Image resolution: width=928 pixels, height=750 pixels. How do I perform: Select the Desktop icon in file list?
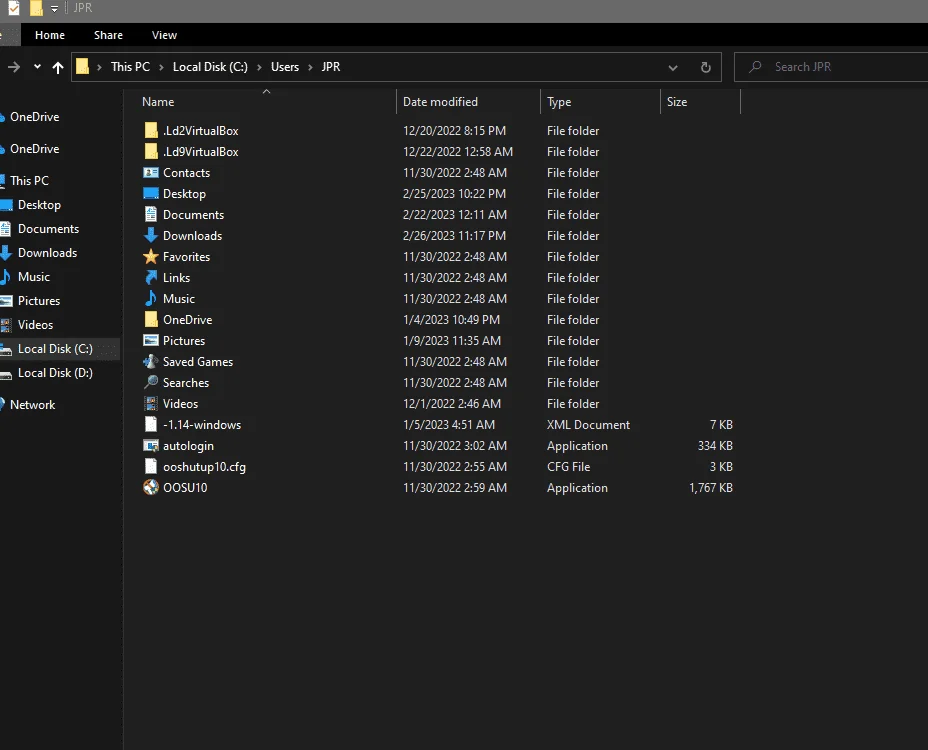pyautogui.click(x=151, y=194)
